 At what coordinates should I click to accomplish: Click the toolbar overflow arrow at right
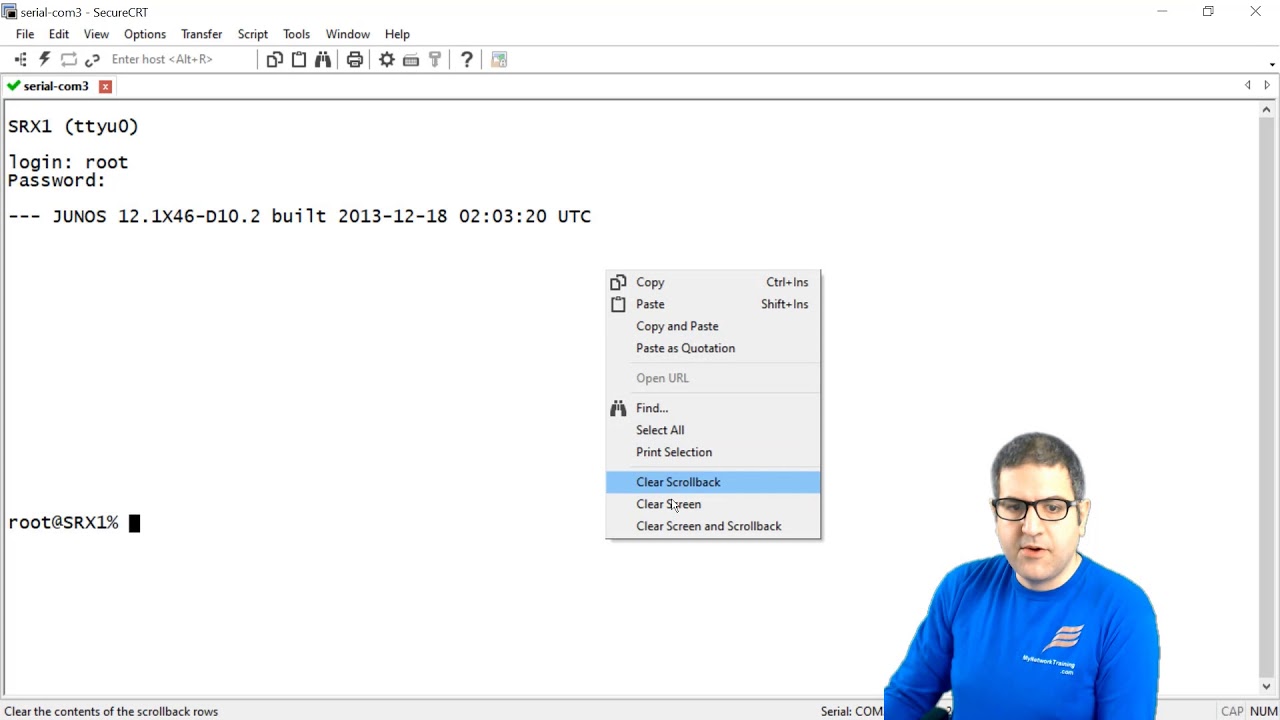click(1272, 65)
